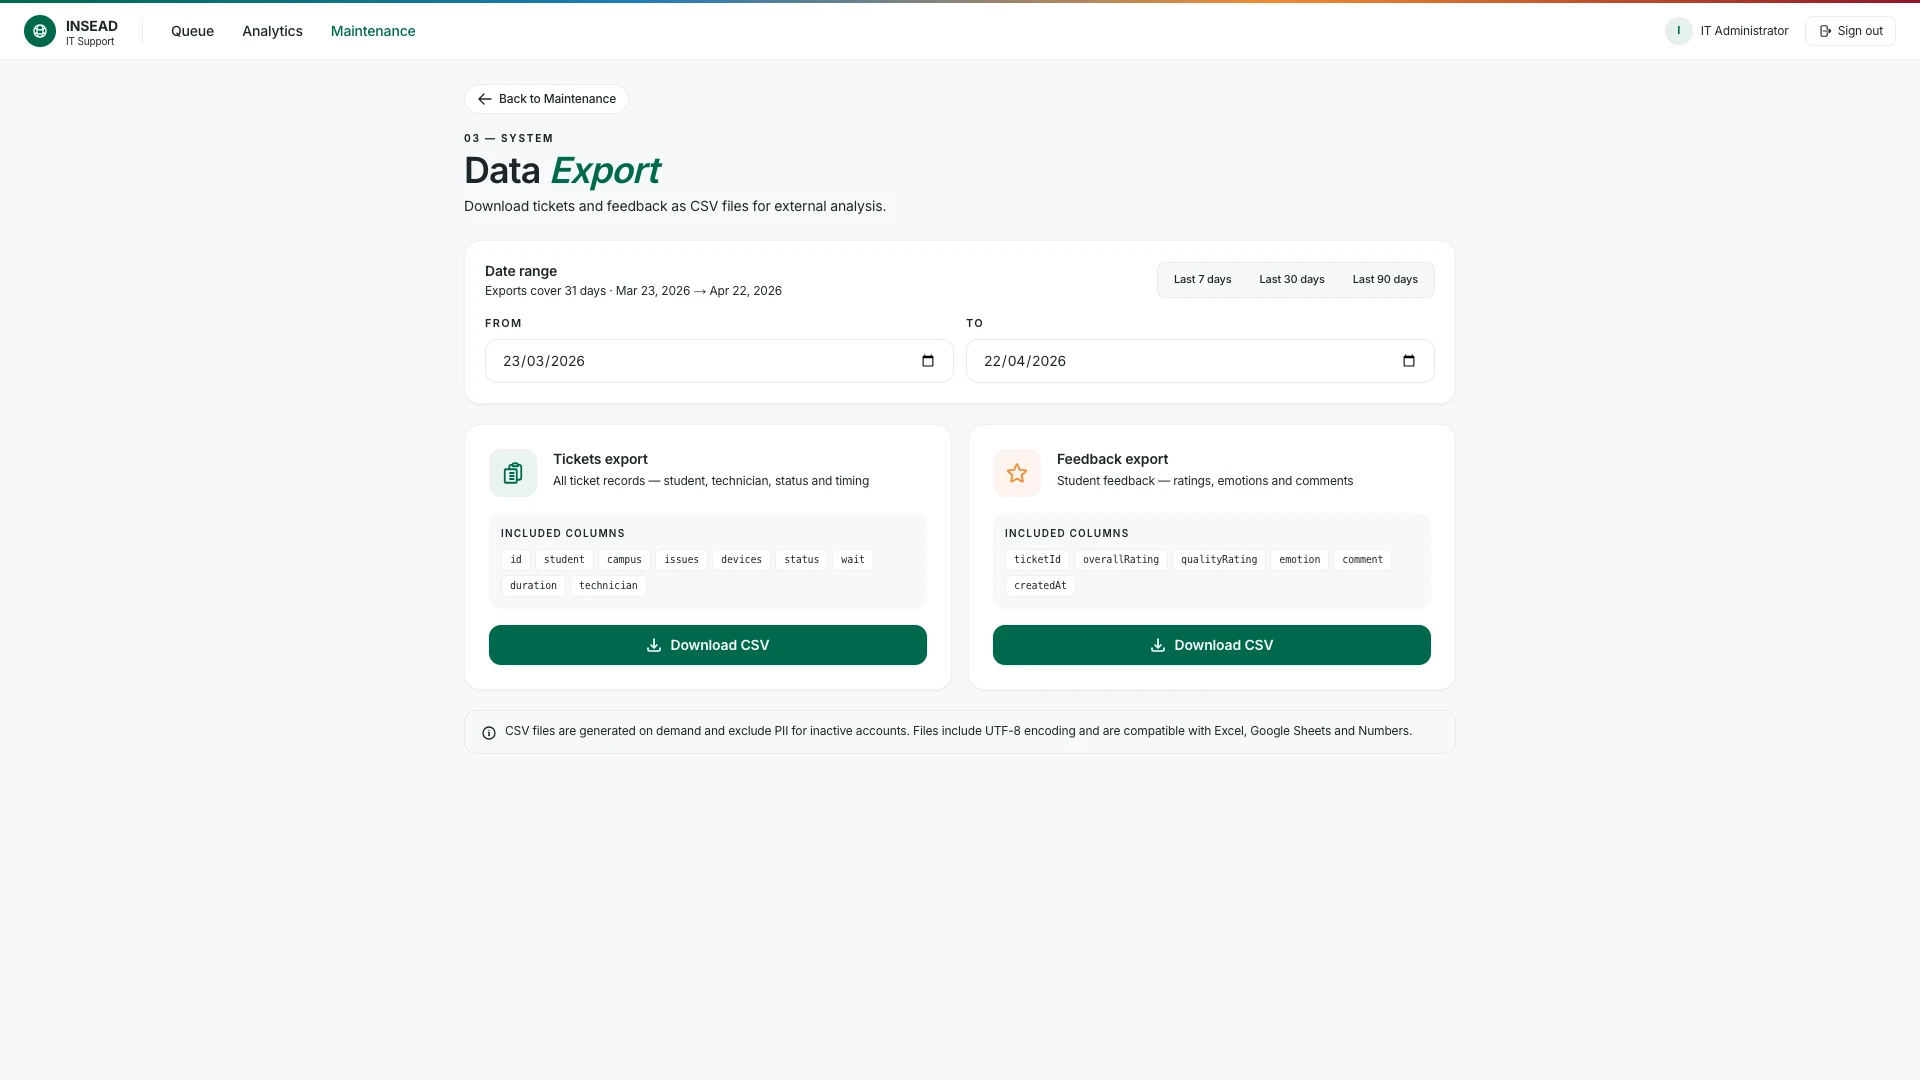1920x1080 pixels.
Task: Click the 'Feedback export' heading
Action: click(x=1112, y=459)
